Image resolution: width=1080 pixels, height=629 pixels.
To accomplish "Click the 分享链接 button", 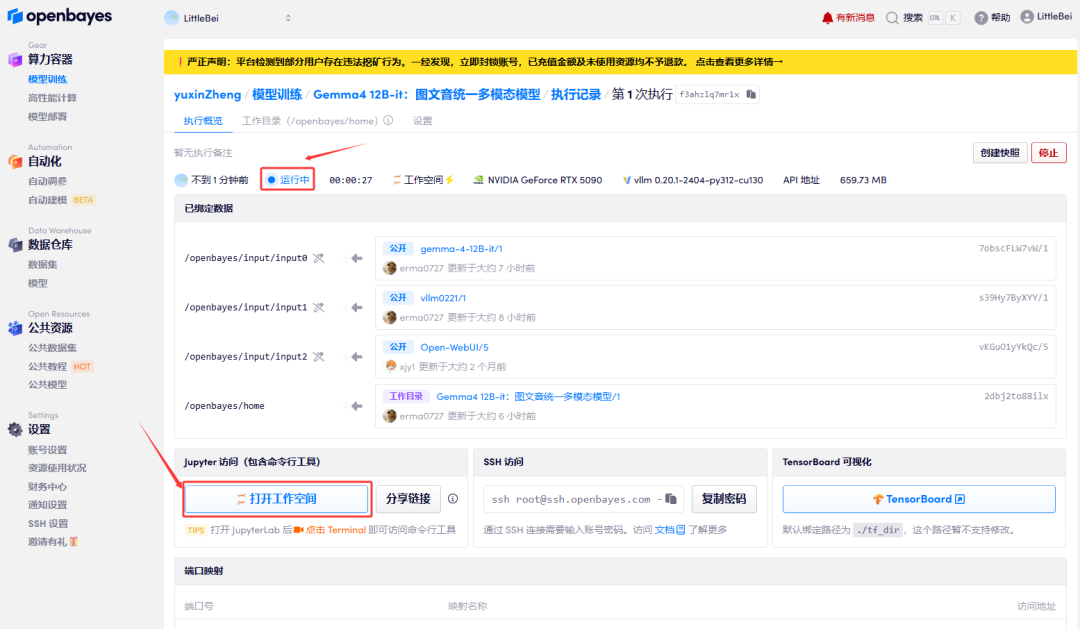I will (408, 499).
